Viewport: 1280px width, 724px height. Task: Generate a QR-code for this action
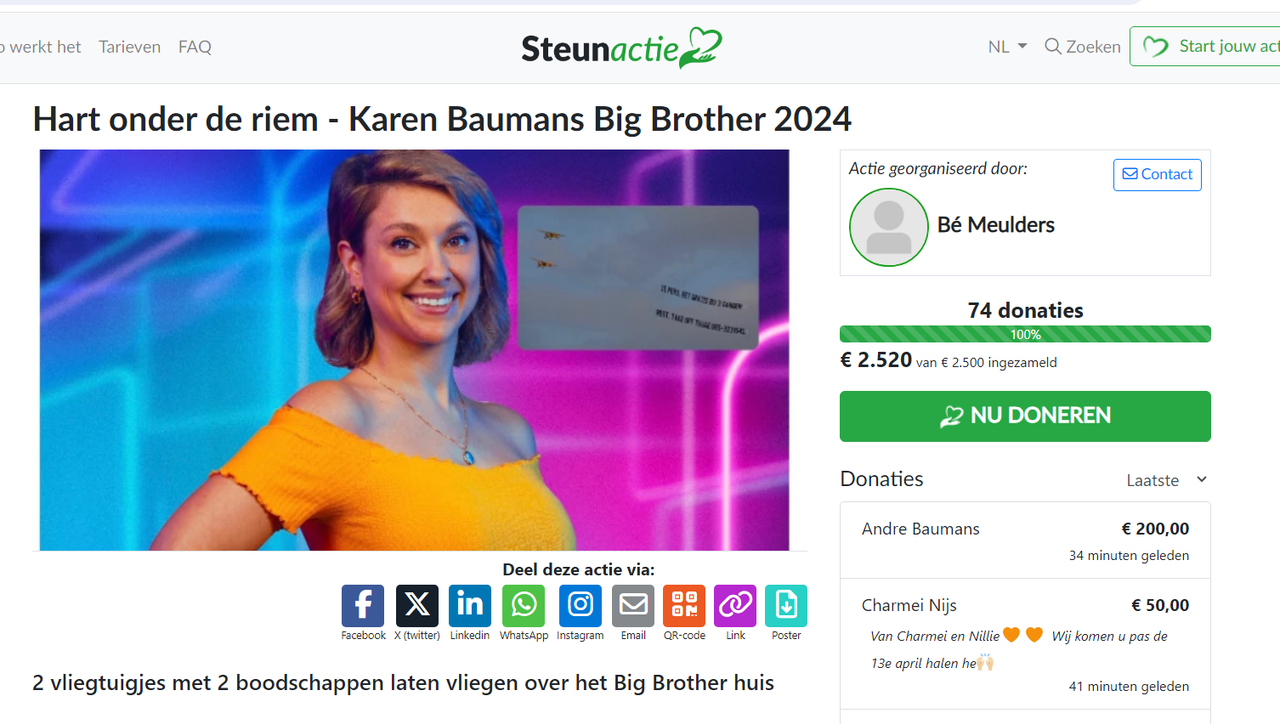pos(684,605)
